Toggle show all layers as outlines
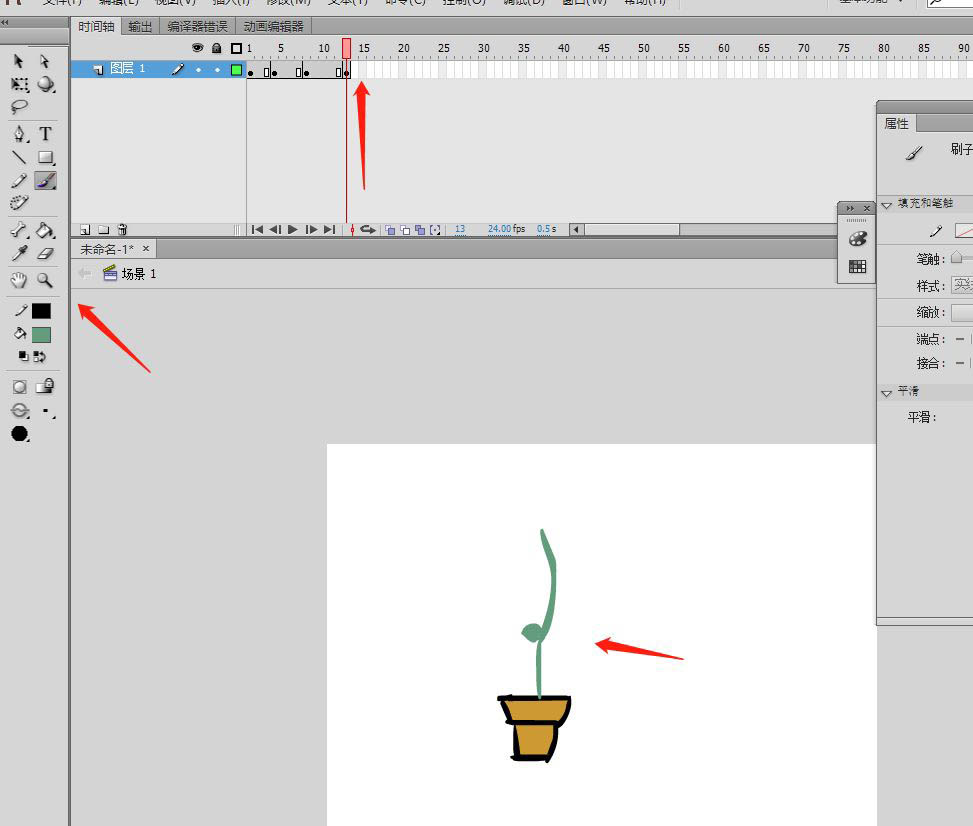 [236, 48]
